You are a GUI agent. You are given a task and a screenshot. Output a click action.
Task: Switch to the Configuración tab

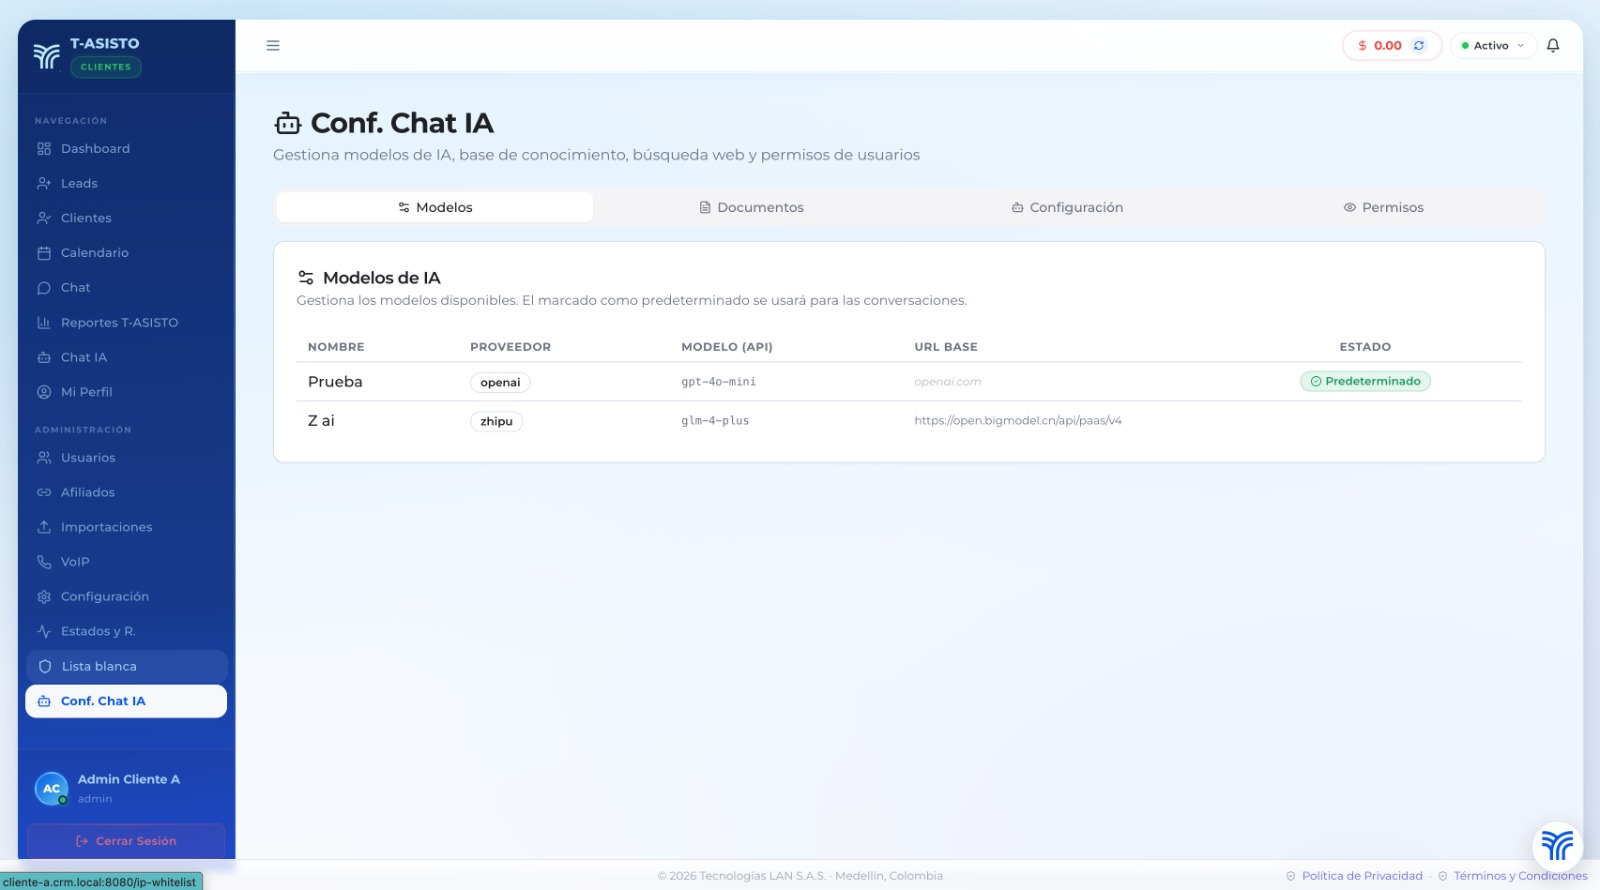coord(1067,207)
